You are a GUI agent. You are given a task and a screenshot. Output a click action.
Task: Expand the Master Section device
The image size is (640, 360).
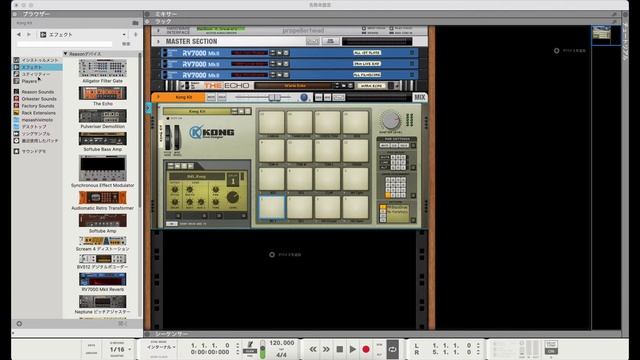[158, 42]
